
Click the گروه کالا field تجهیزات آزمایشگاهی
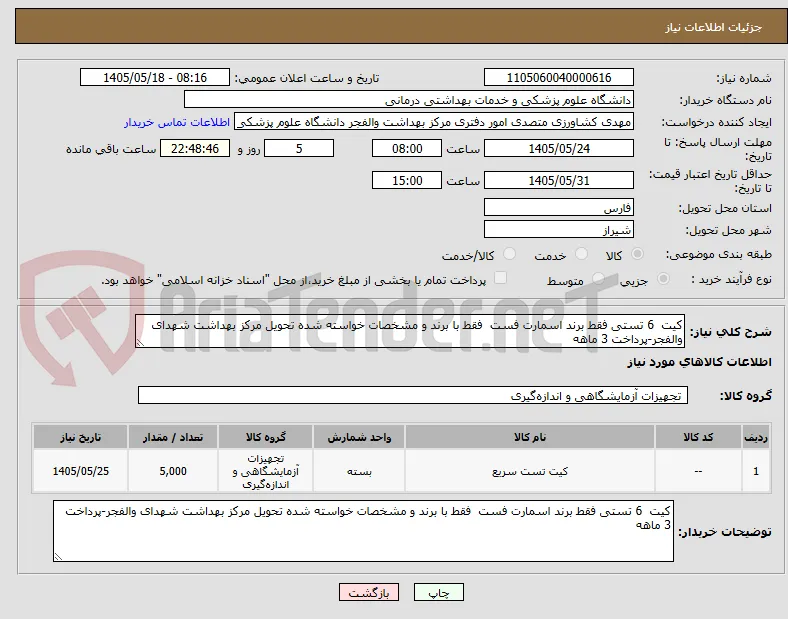click(413, 395)
